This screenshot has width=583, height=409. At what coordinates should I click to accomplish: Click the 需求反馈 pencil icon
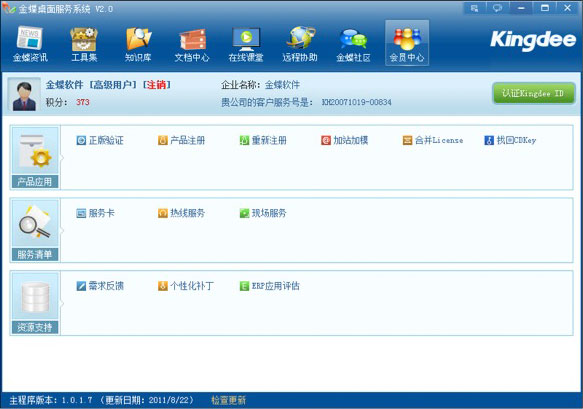tap(81, 286)
